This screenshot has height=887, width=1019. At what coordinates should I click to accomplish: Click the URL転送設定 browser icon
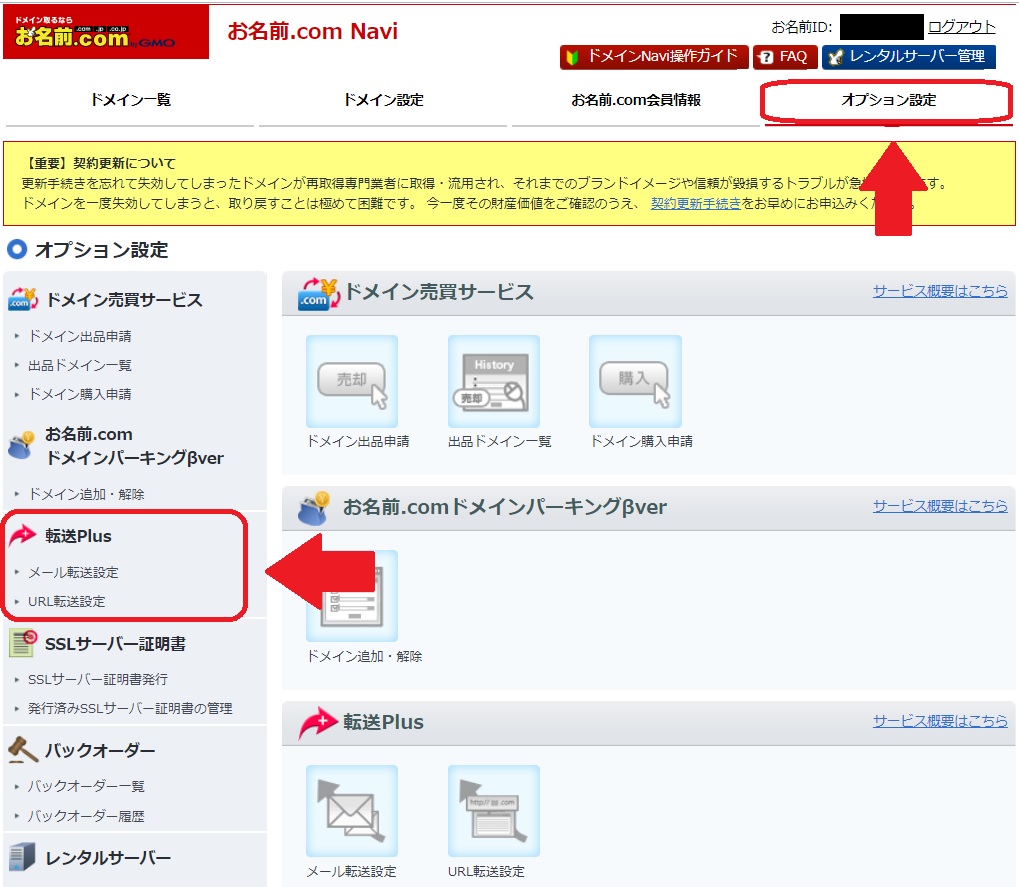click(493, 811)
